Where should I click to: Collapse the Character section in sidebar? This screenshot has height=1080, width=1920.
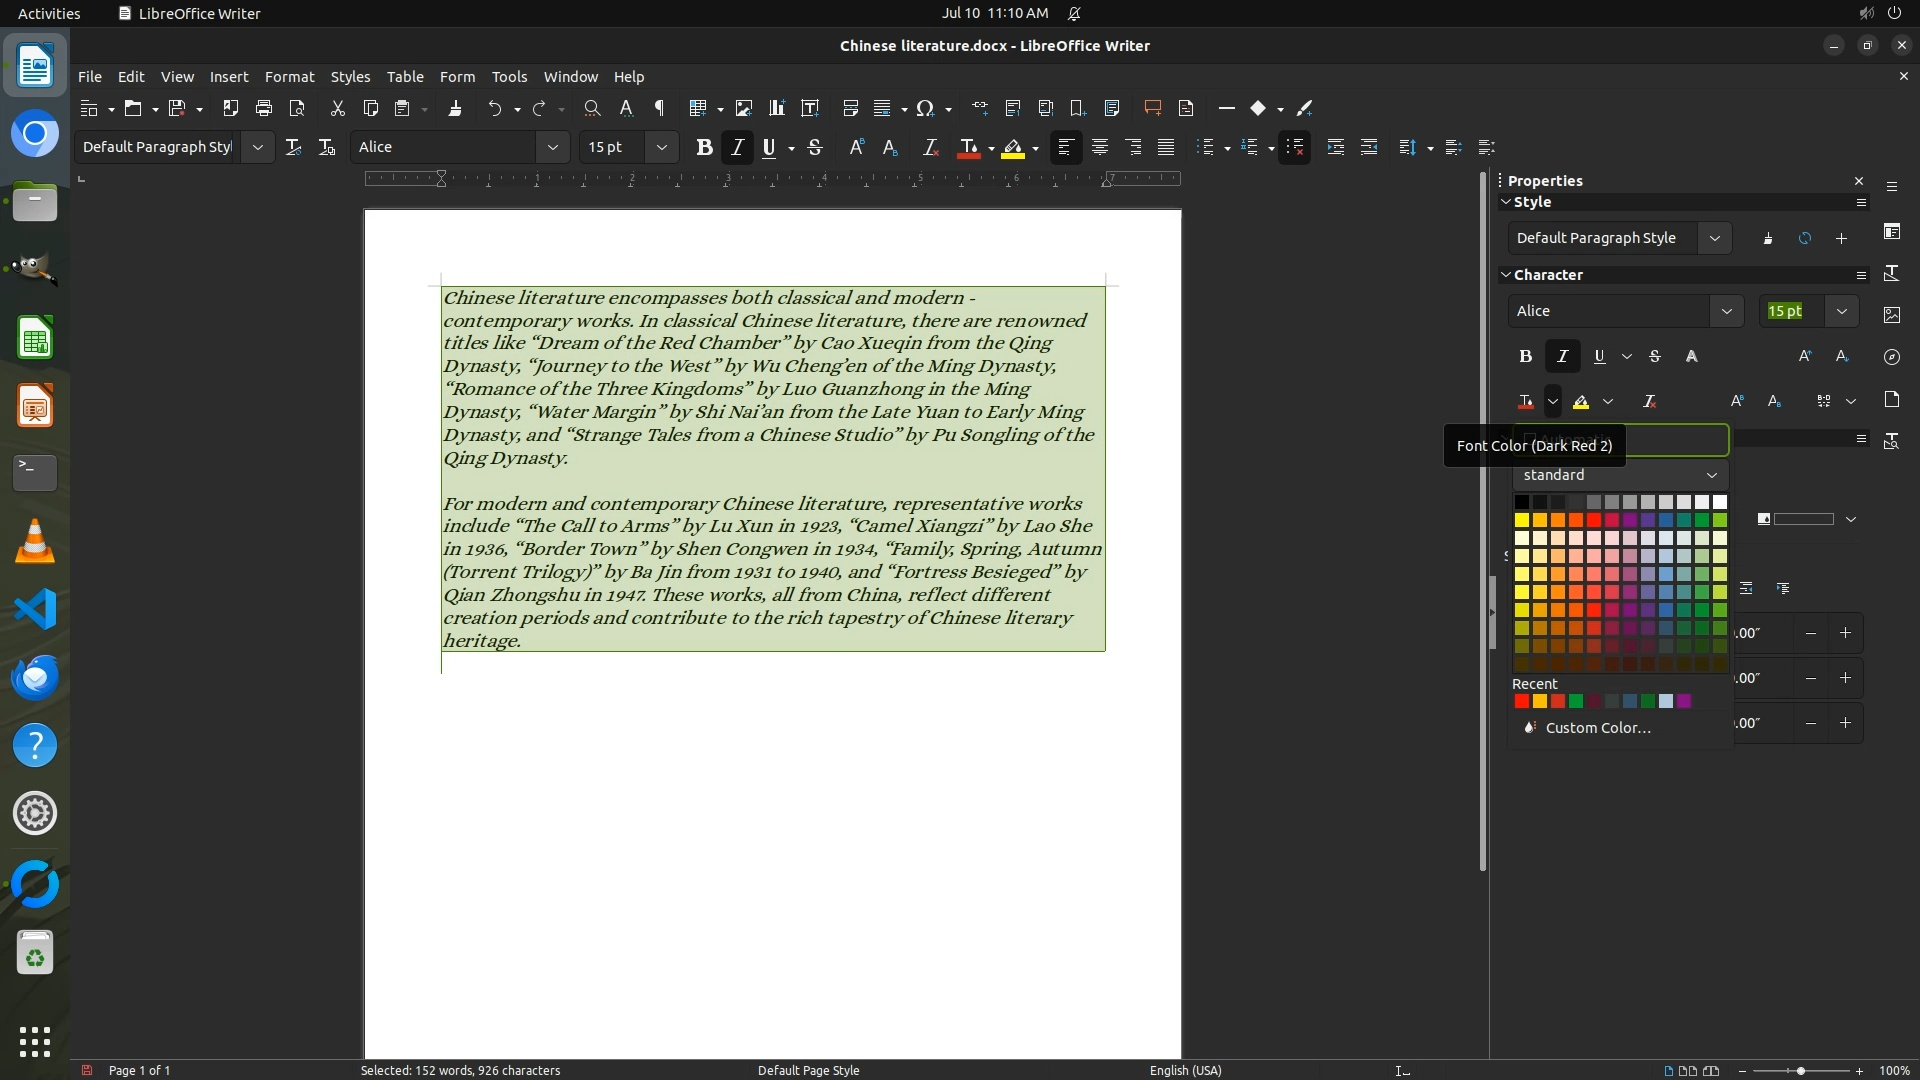1506,274
